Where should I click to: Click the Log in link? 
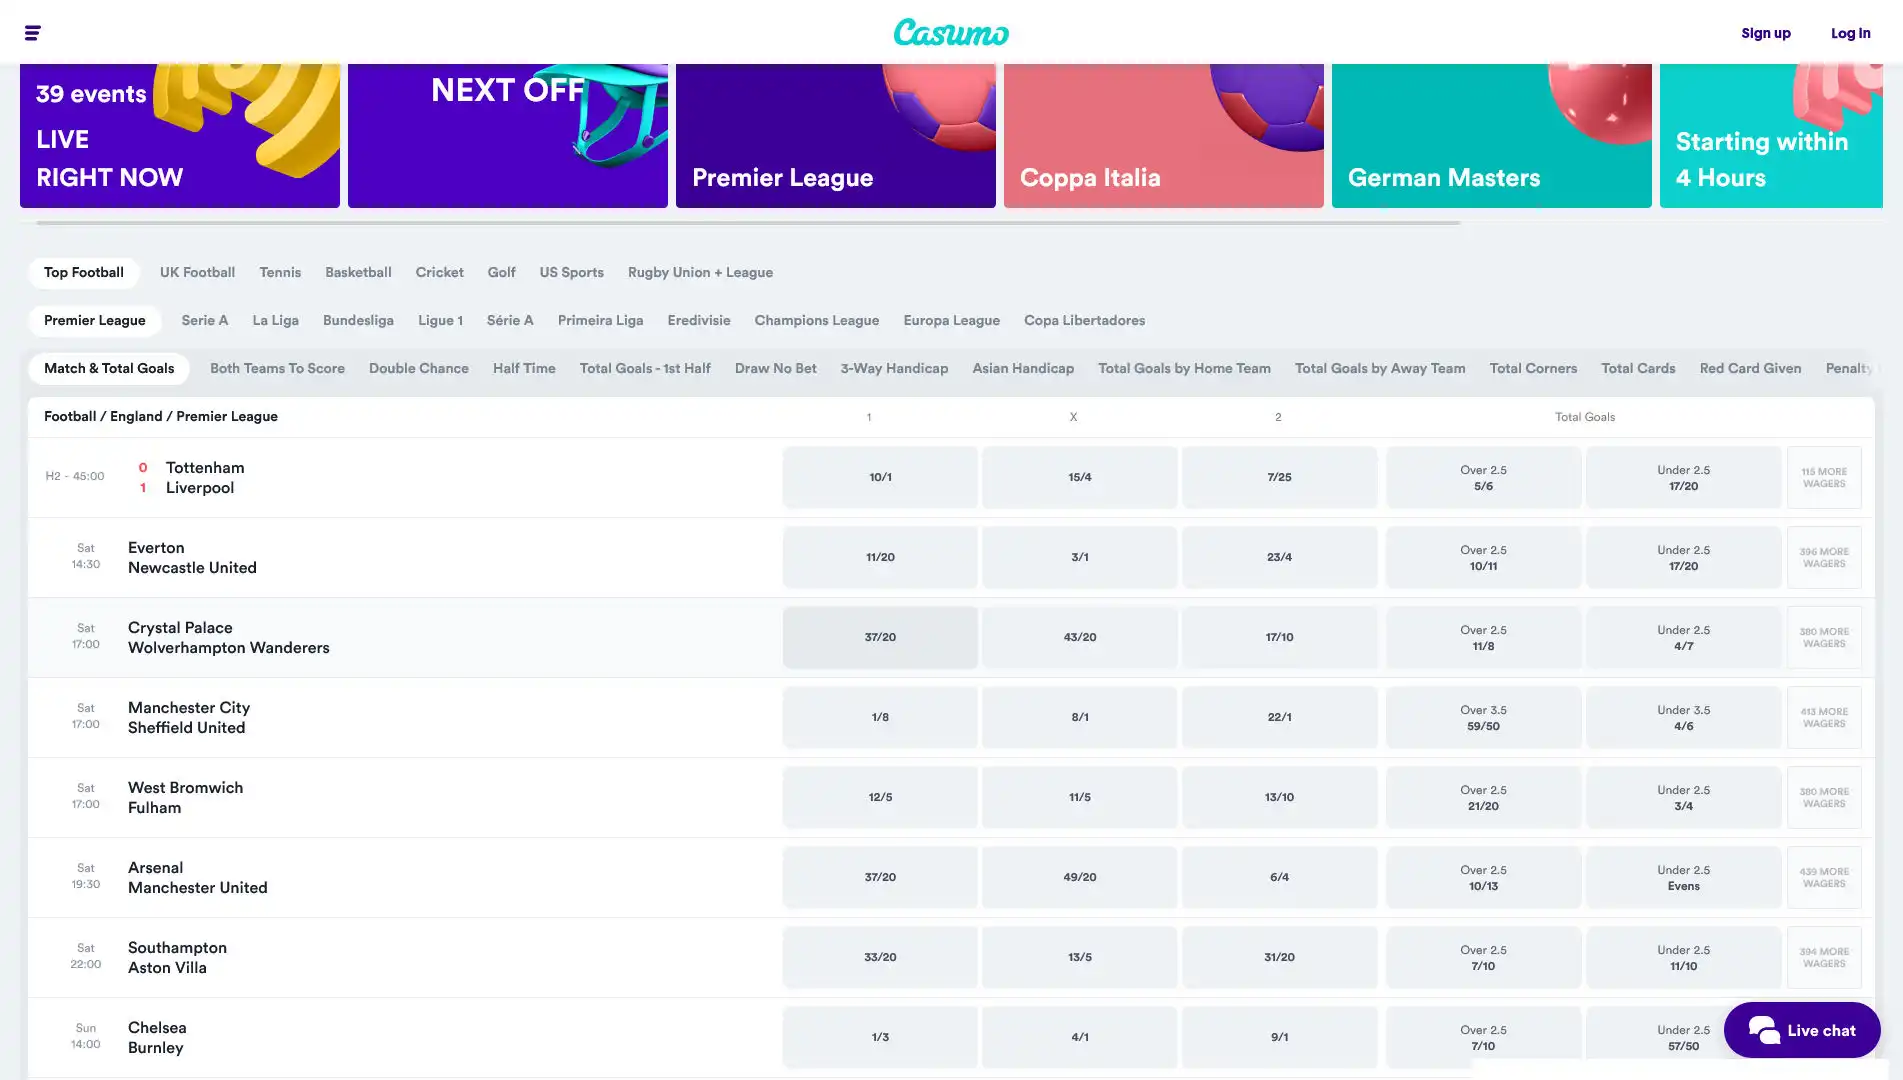[x=1849, y=32]
